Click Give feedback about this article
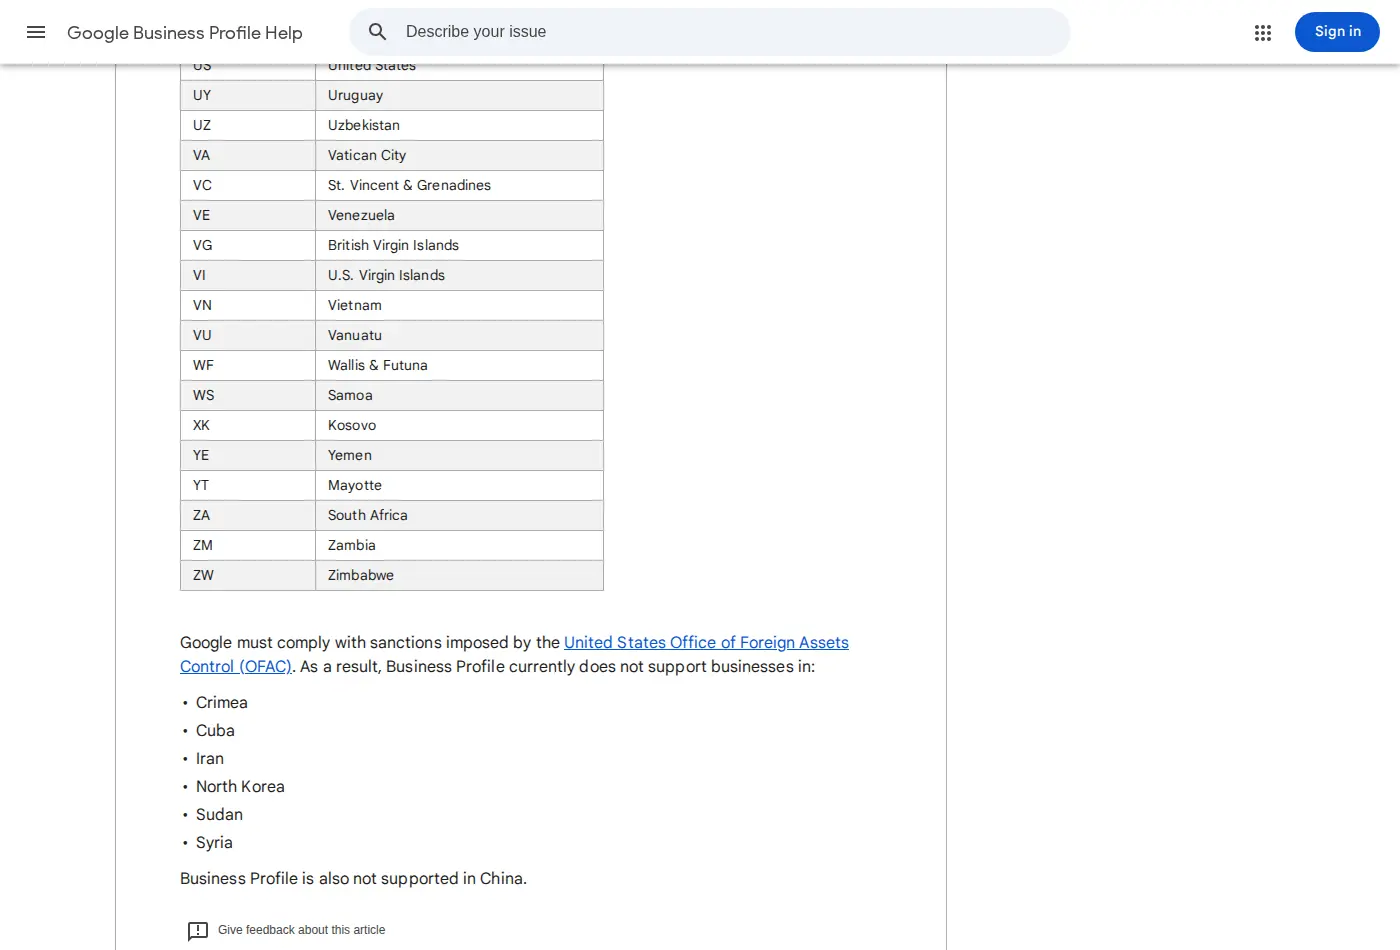Viewport: 1400px width, 950px height. coord(301,930)
